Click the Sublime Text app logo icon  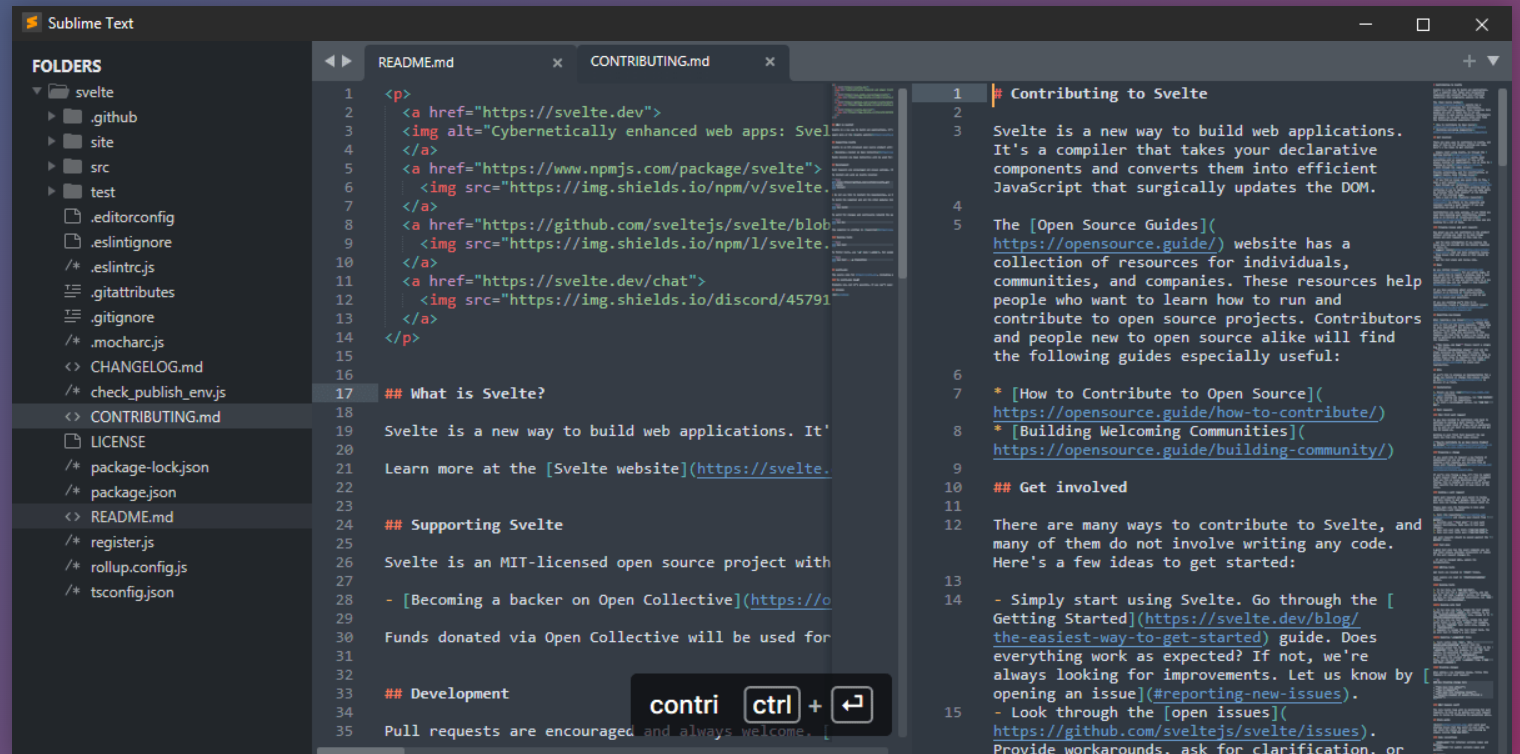click(32, 22)
